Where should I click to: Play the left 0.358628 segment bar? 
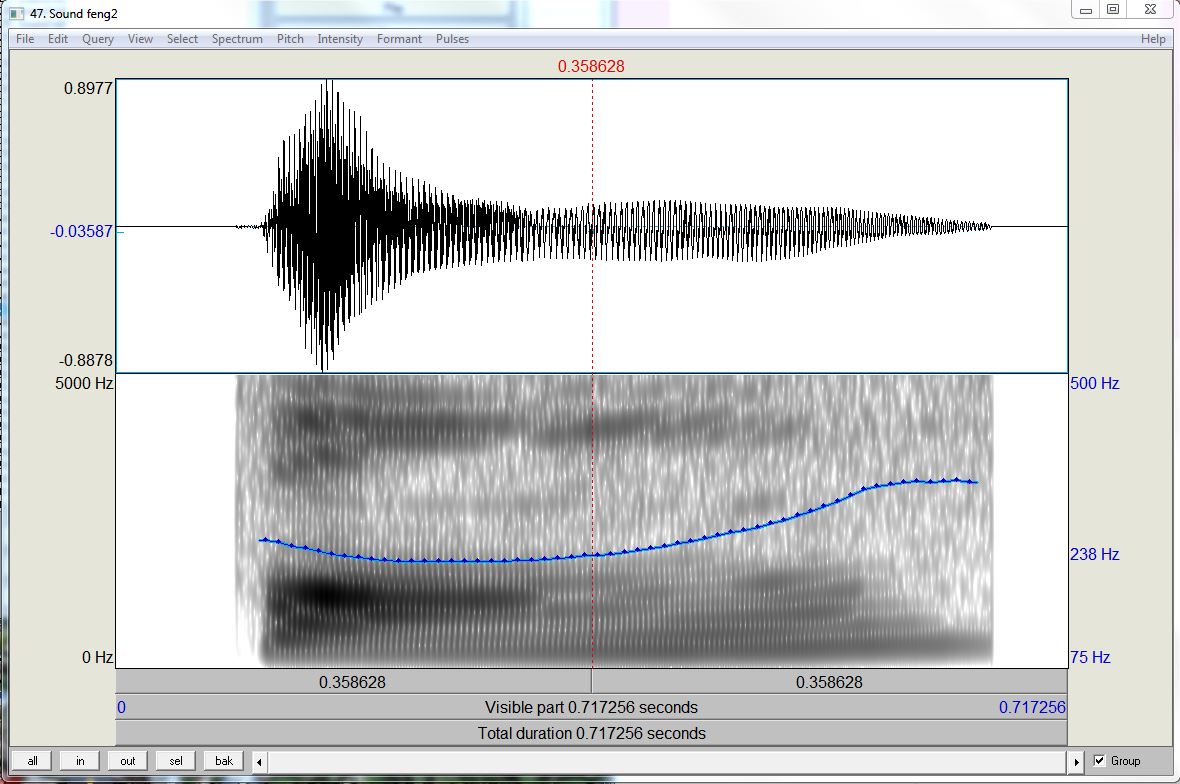coord(353,682)
